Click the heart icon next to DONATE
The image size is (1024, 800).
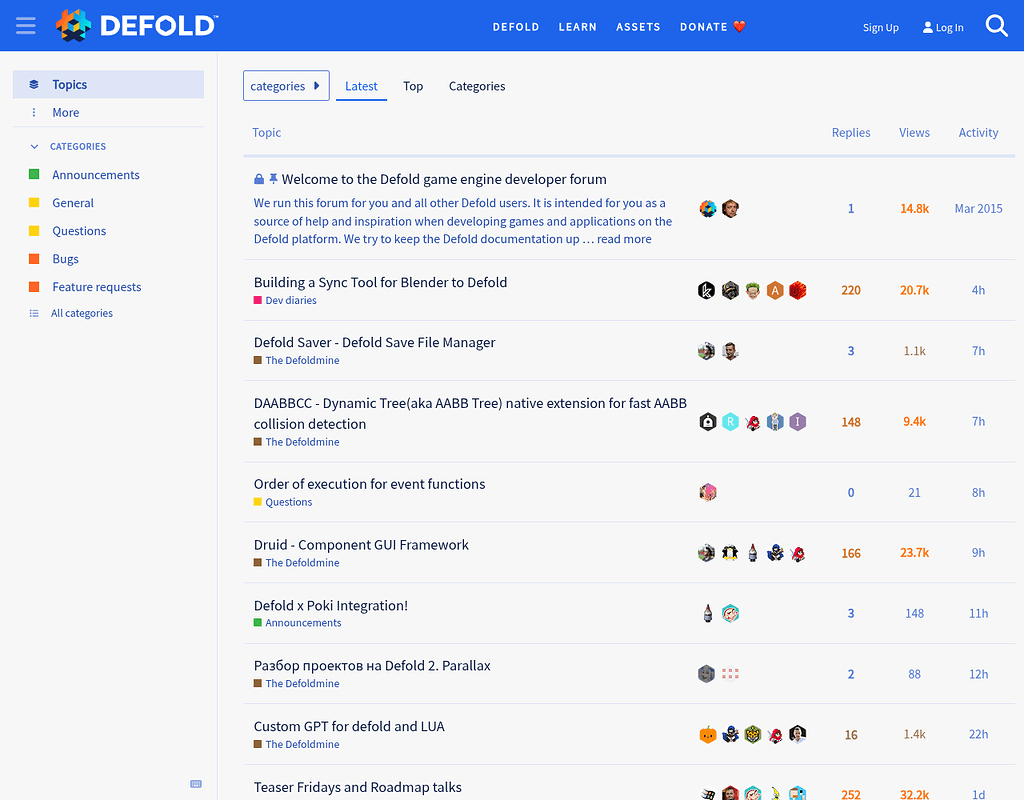click(x=737, y=26)
